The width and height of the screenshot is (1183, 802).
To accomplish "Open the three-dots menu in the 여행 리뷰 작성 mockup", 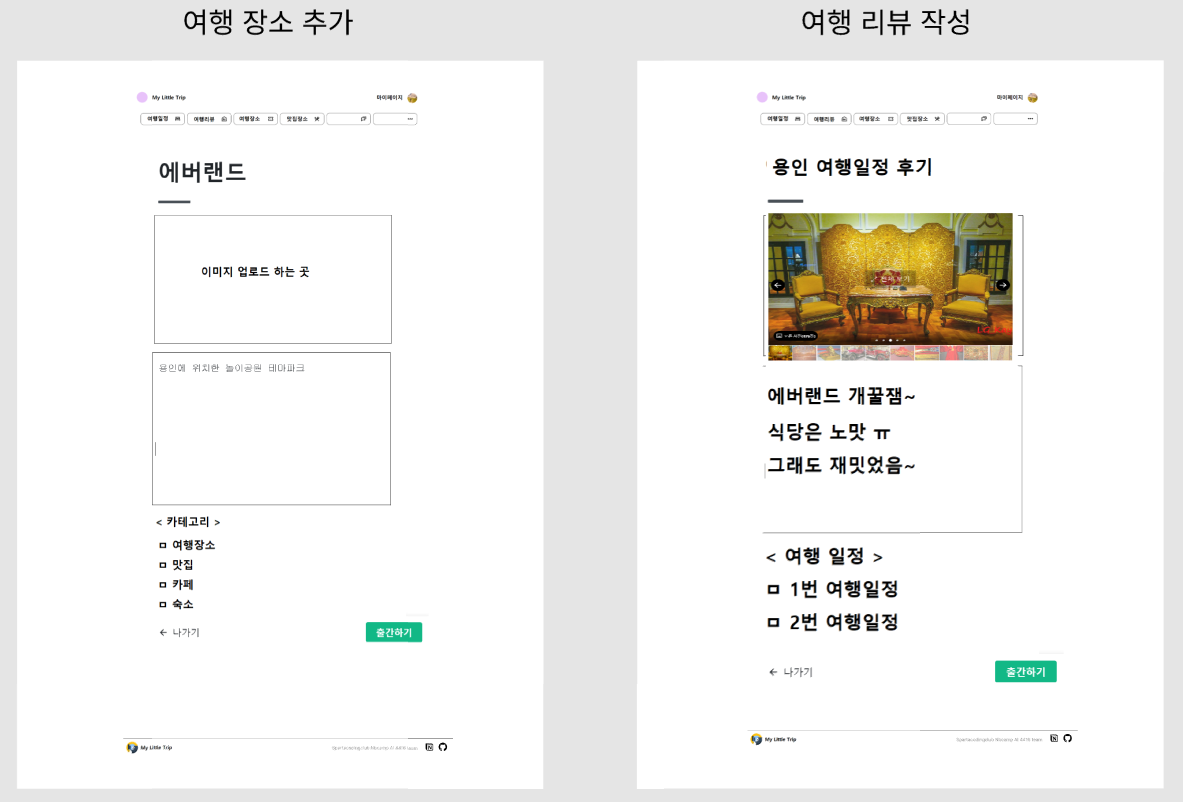I will point(1016,119).
